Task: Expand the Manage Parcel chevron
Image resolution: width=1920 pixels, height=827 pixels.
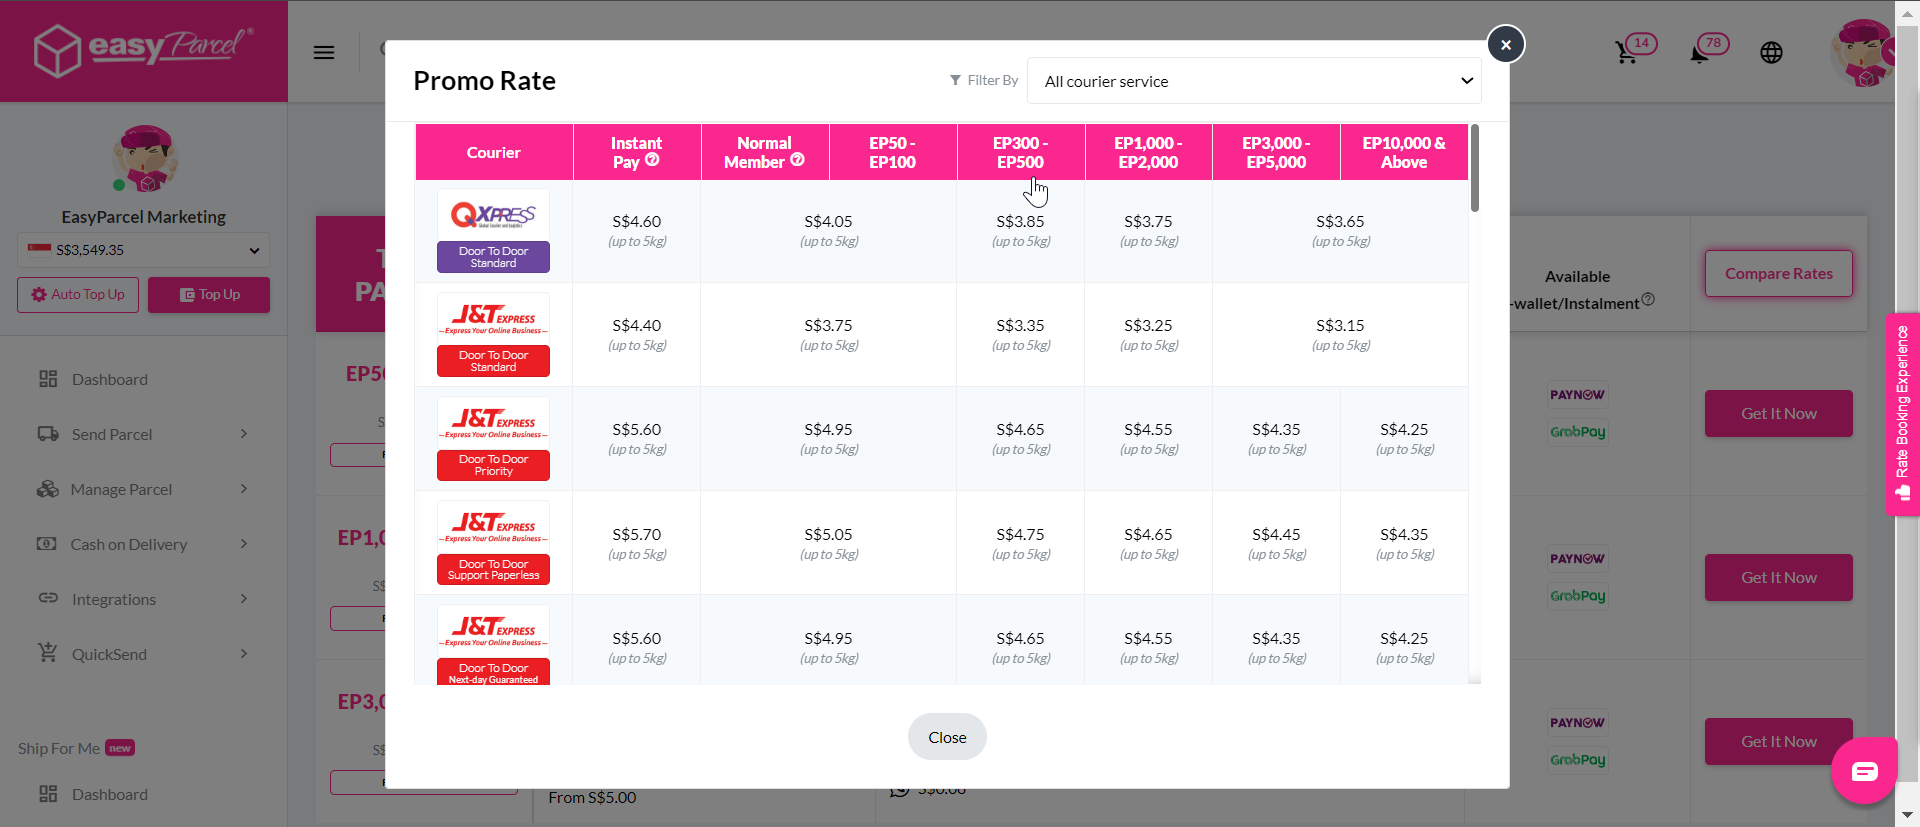Action: [244, 488]
